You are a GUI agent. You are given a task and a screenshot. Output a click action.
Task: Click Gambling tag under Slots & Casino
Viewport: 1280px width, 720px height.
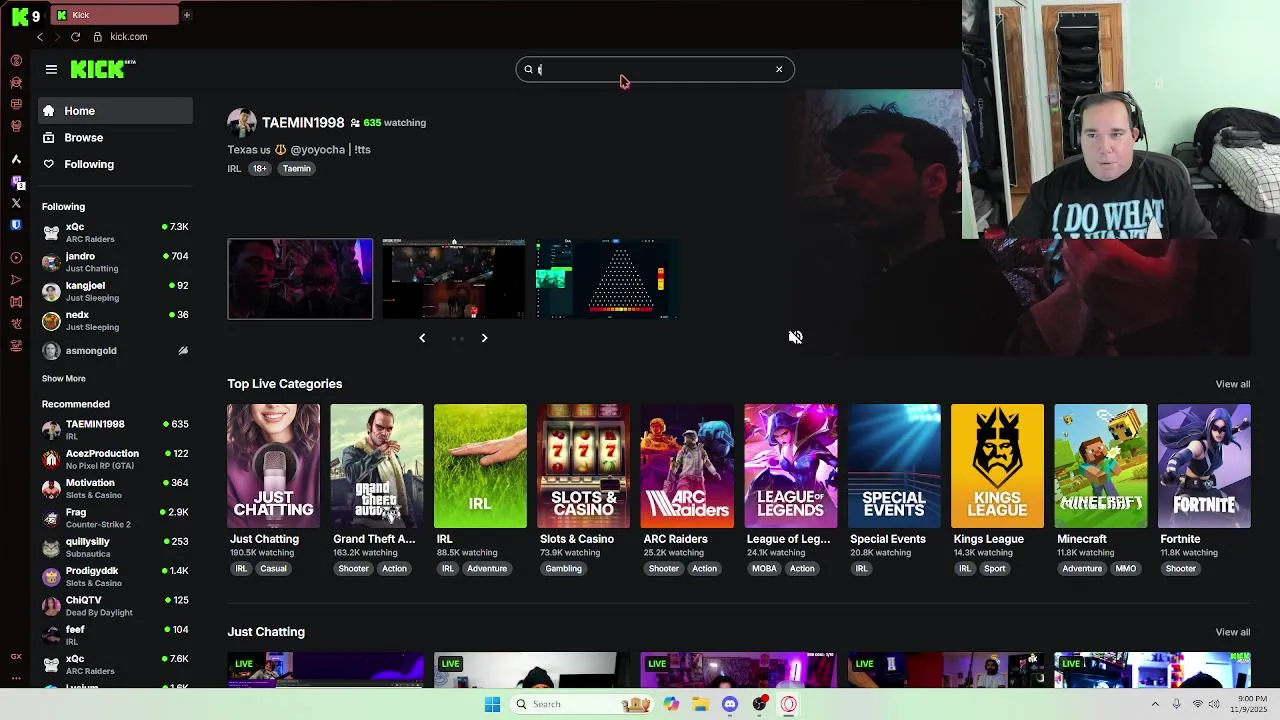pyautogui.click(x=563, y=569)
